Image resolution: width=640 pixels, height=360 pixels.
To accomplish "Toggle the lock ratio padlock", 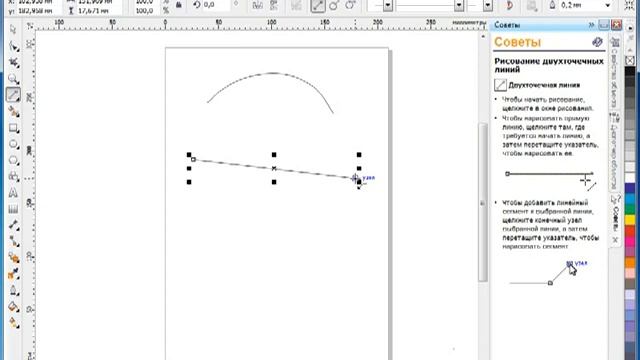I will [179, 5].
